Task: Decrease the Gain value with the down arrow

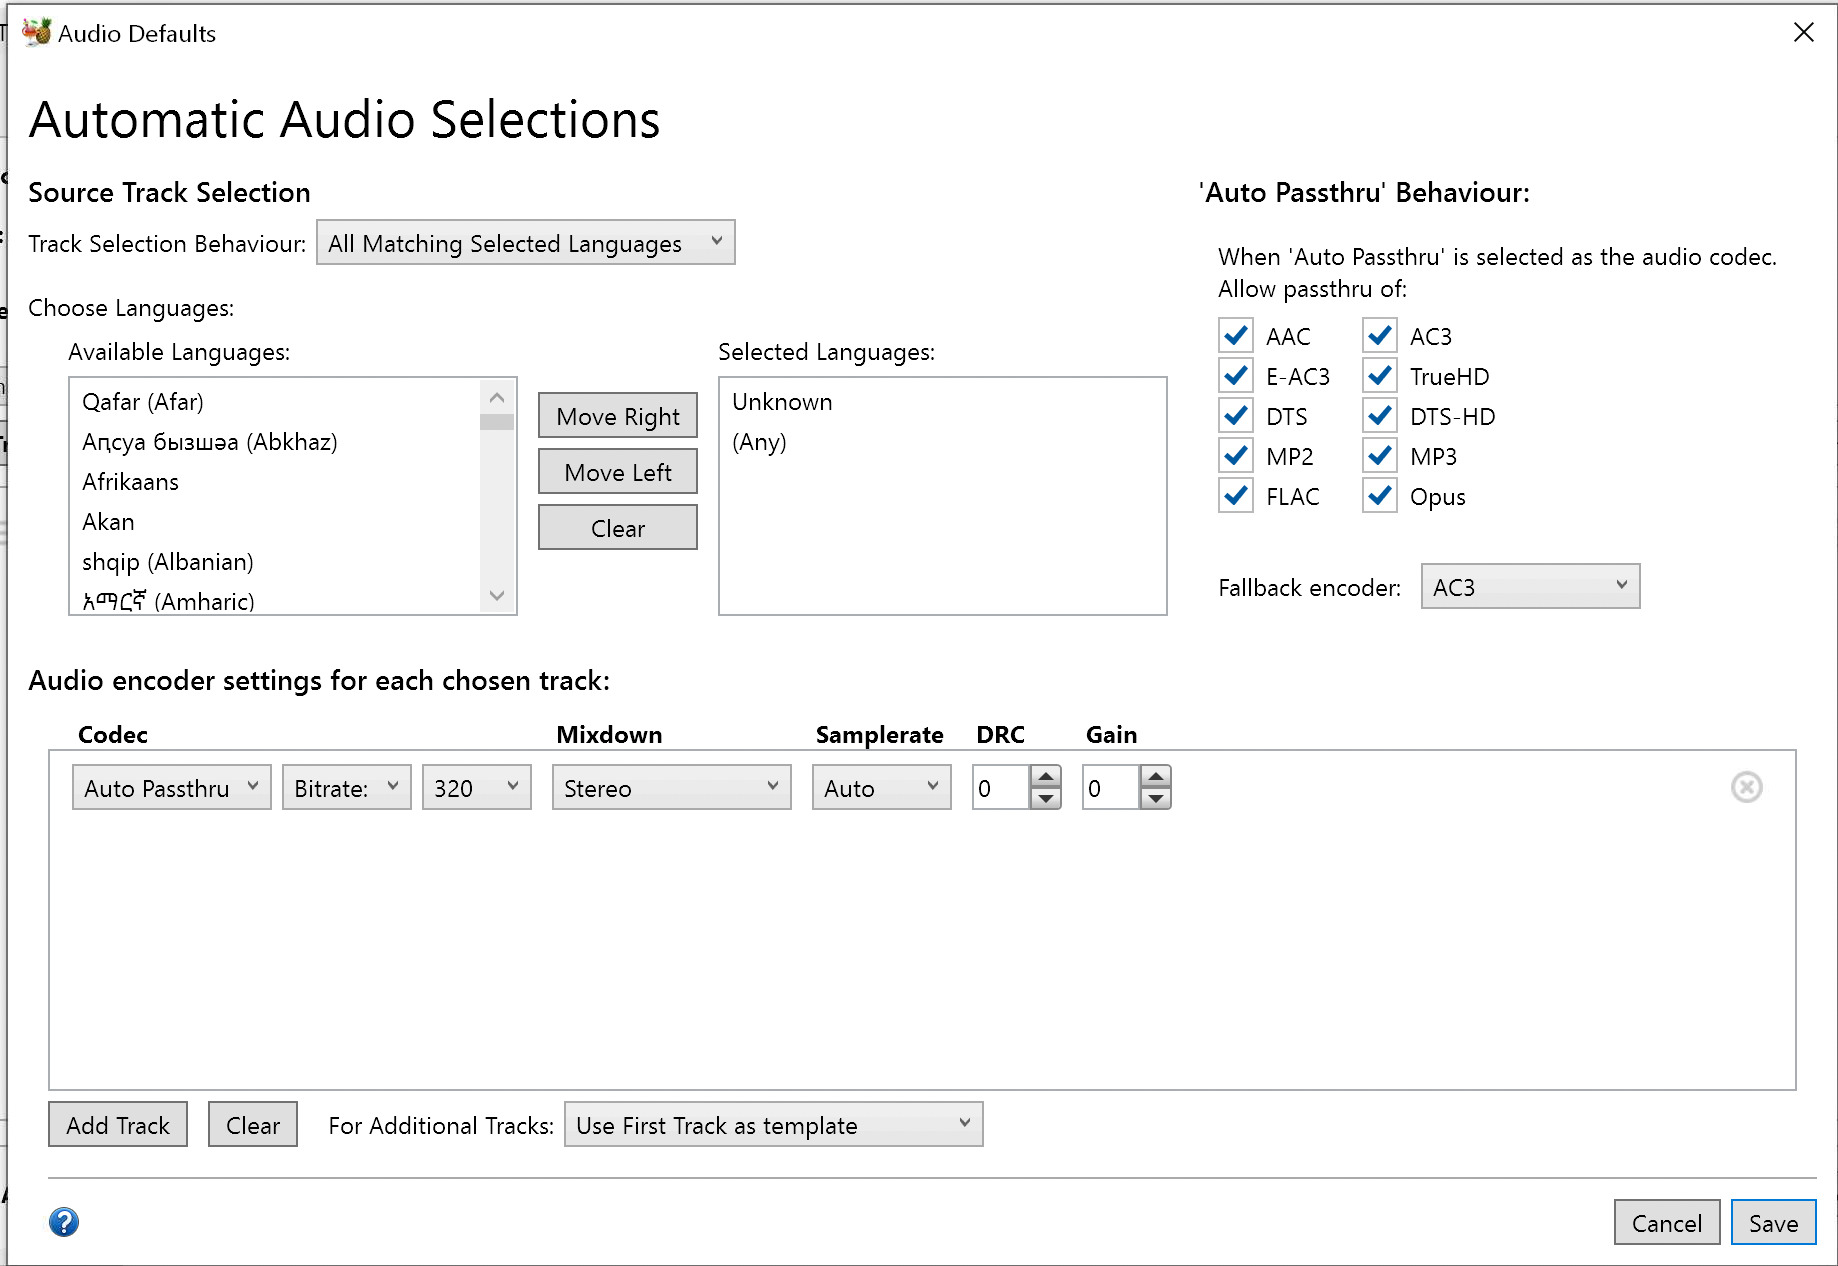Action: (x=1156, y=798)
